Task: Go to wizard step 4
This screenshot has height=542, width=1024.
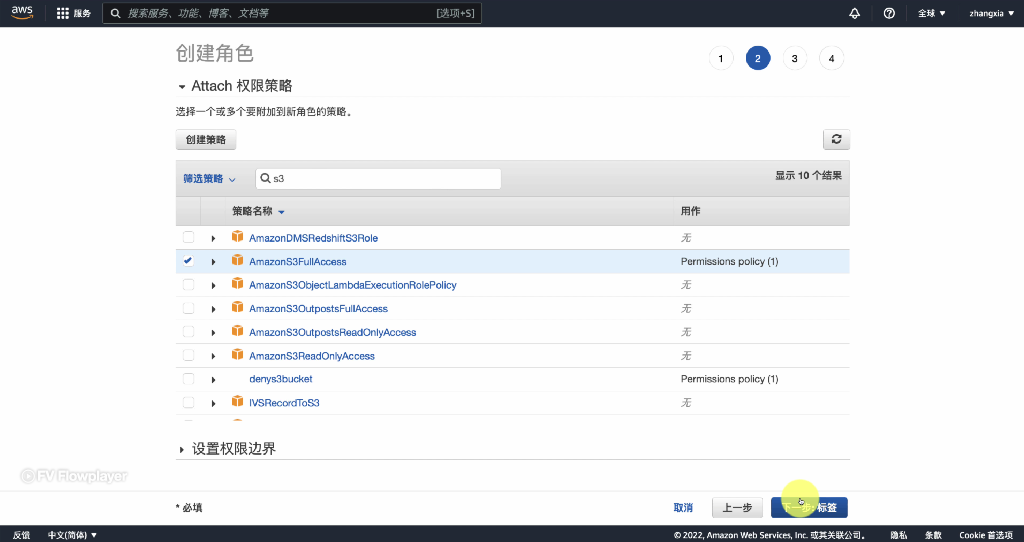Action: (831, 58)
